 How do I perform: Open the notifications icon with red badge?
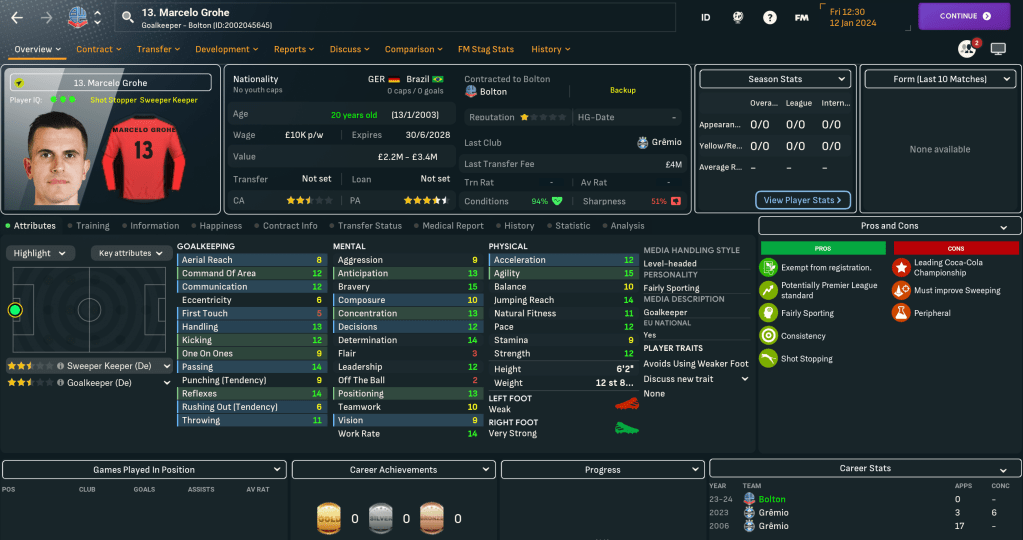(967, 48)
